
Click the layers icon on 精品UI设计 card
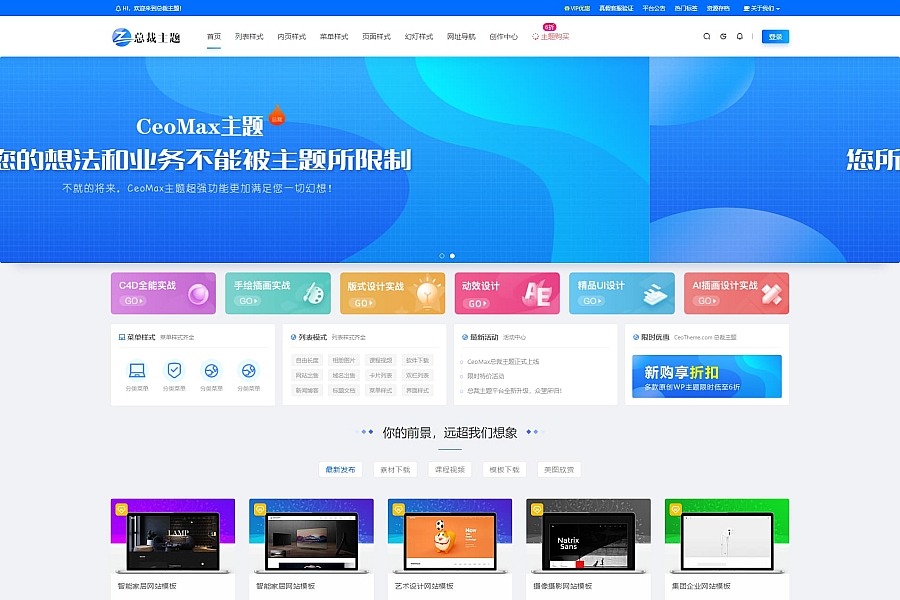point(655,295)
